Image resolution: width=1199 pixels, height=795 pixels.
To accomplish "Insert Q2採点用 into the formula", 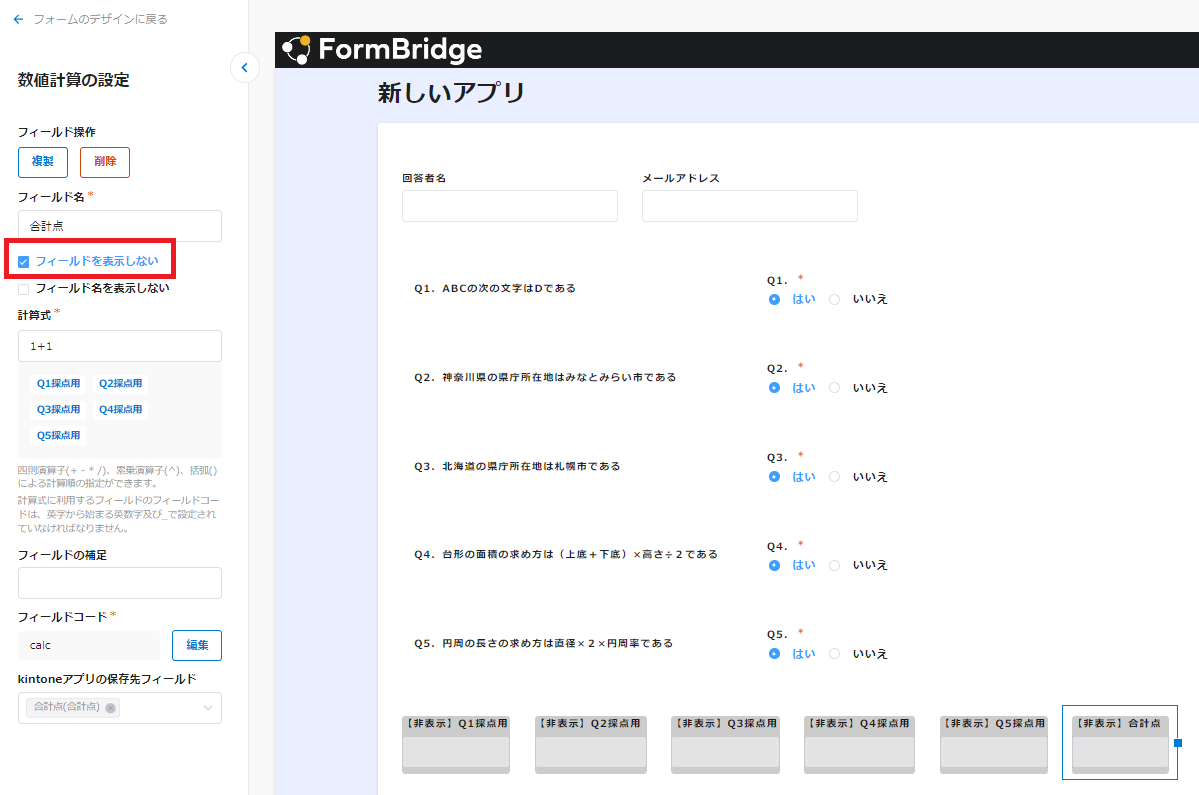I will pos(120,384).
